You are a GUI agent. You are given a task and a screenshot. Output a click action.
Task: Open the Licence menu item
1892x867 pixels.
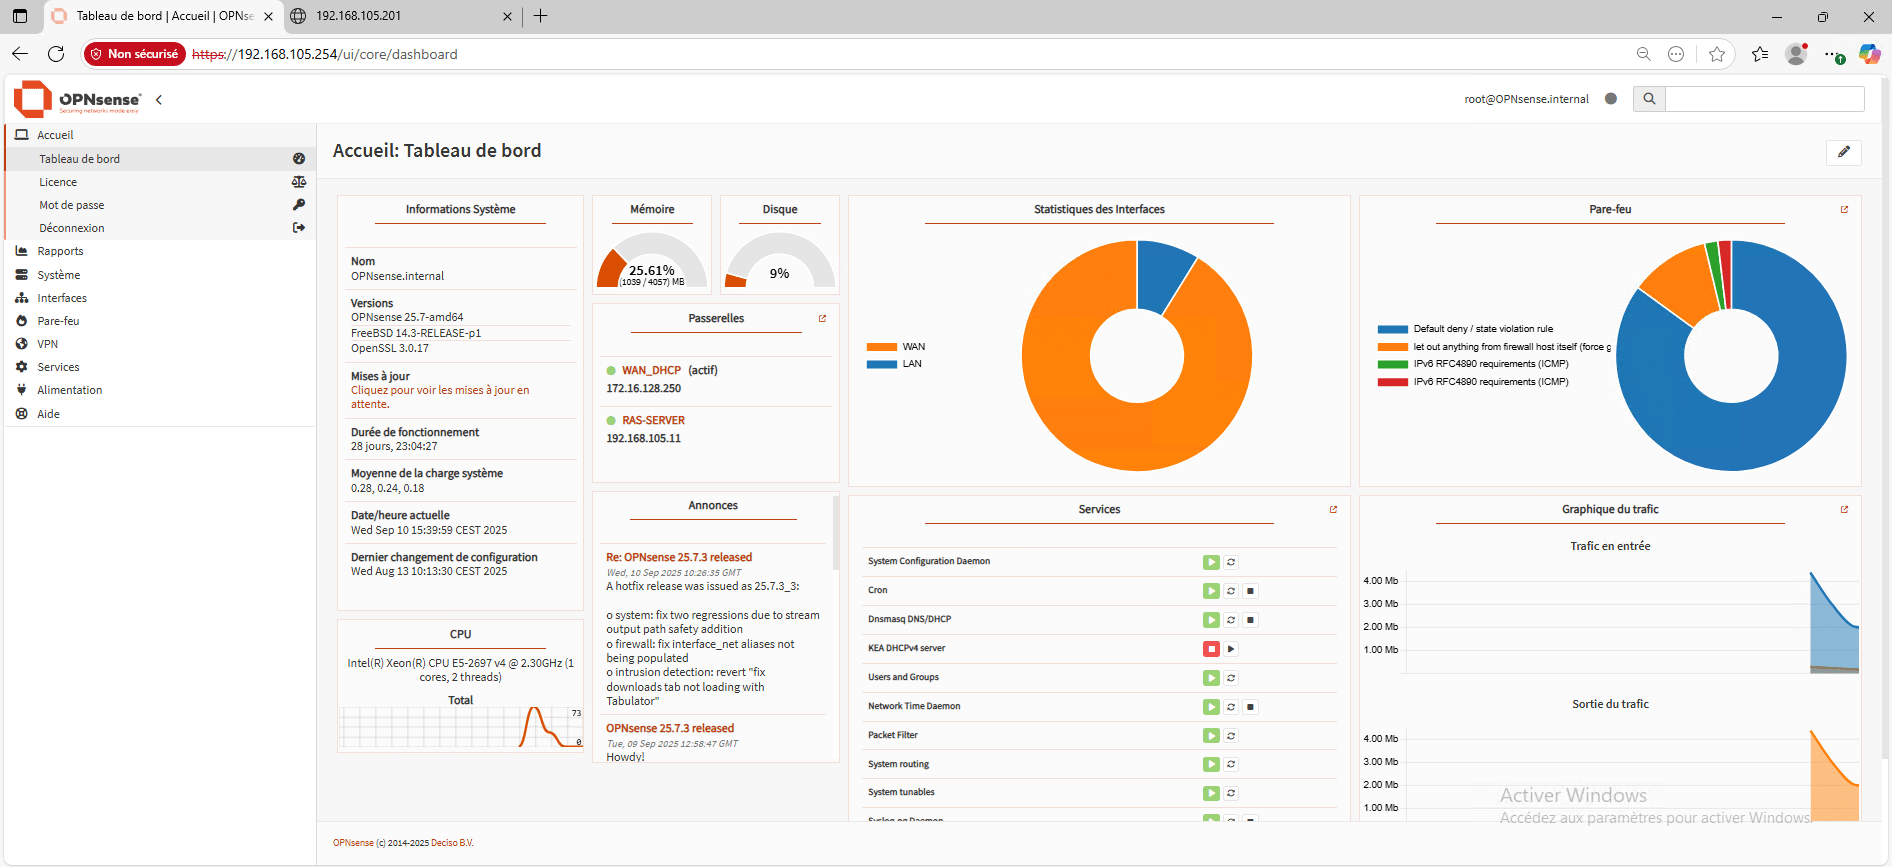(58, 182)
